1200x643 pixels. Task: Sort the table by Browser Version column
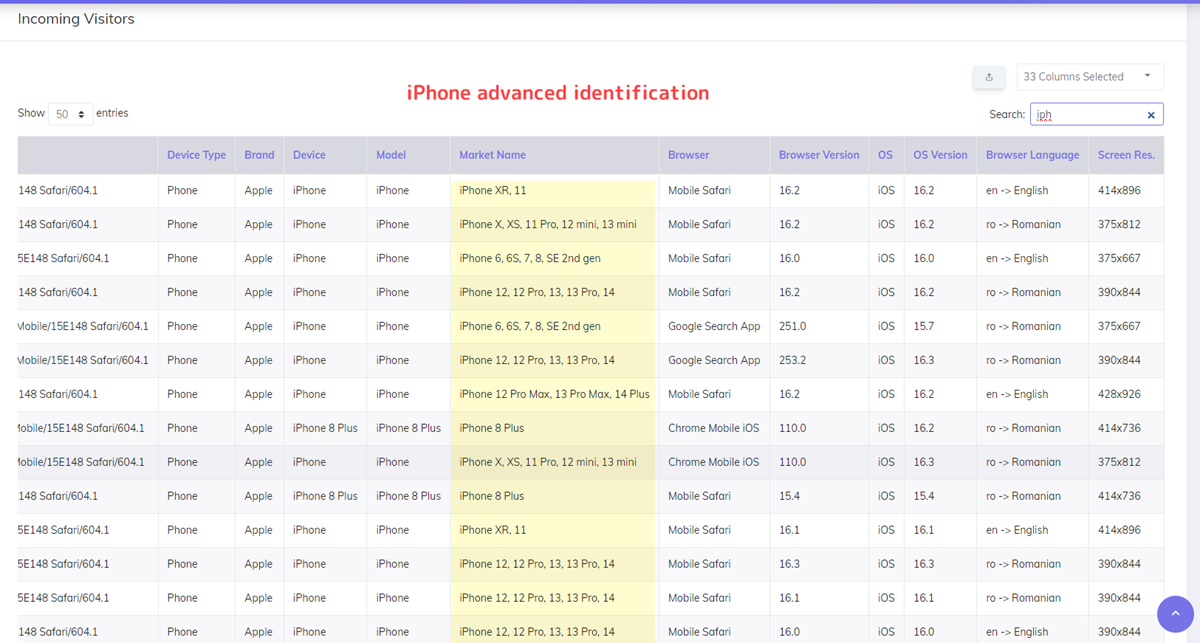click(818, 155)
